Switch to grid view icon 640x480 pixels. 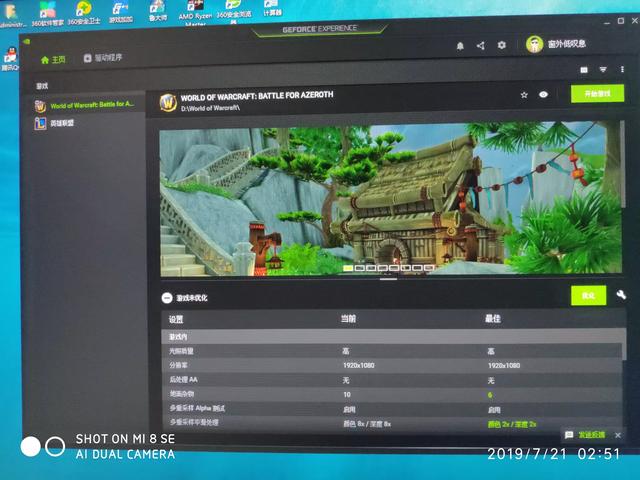584,70
